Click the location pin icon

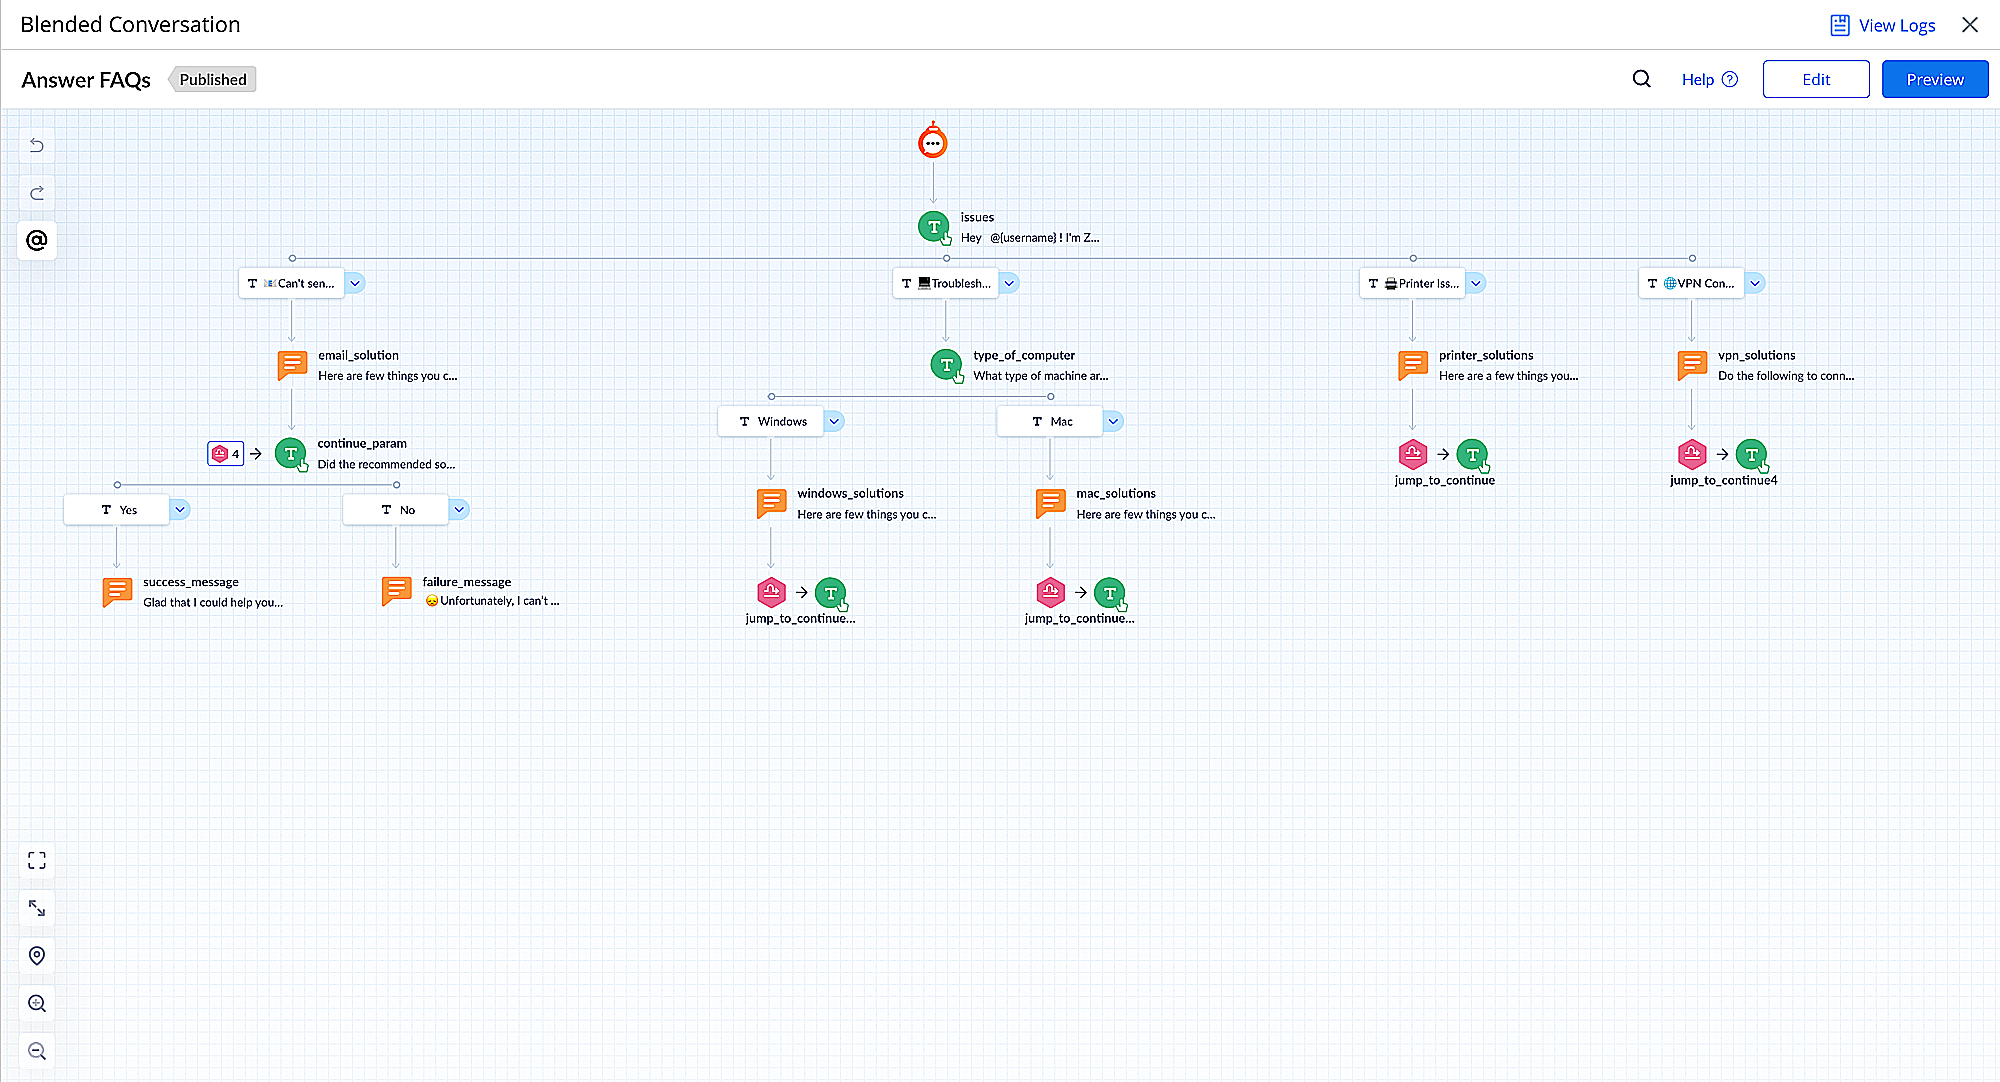(37, 956)
